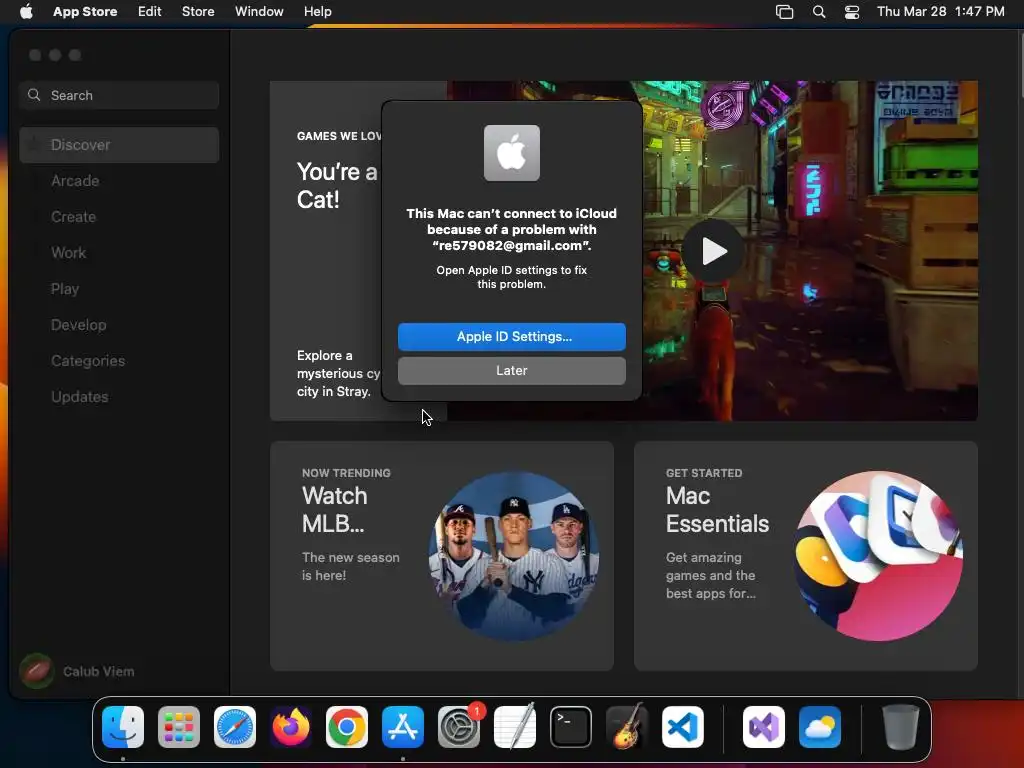This screenshot has height=768, width=1024.
Task: Open the Help menu
Action: coord(317,12)
